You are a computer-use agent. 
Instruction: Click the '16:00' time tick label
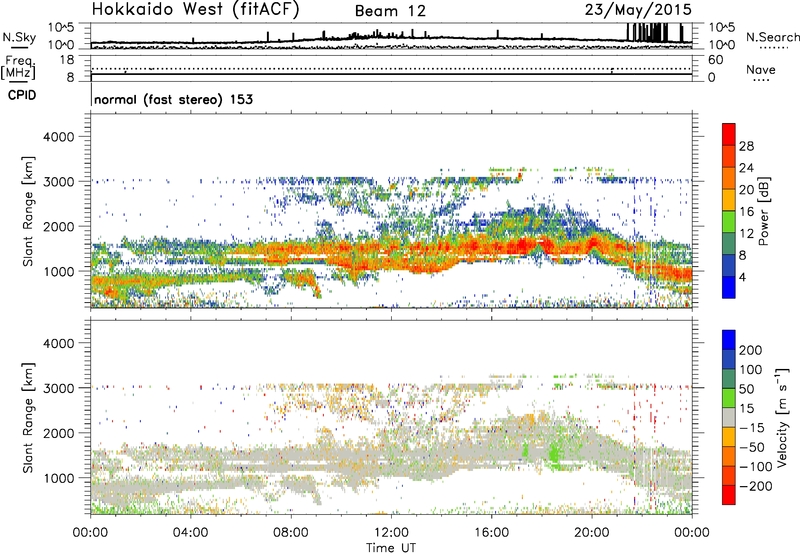click(491, 533)
